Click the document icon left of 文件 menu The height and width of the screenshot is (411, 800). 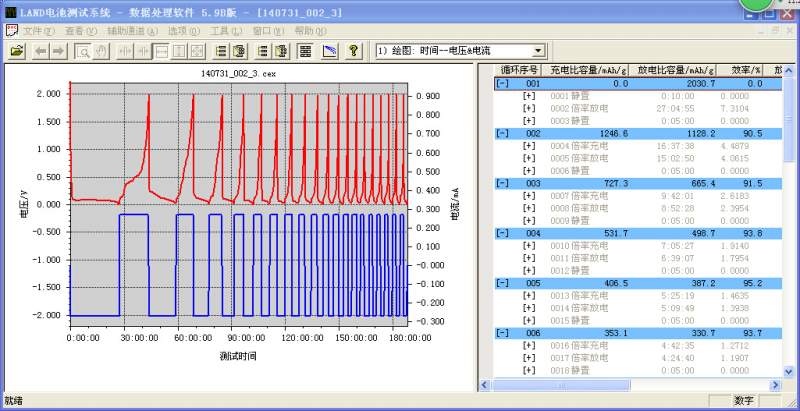click(x=11, y=31)
